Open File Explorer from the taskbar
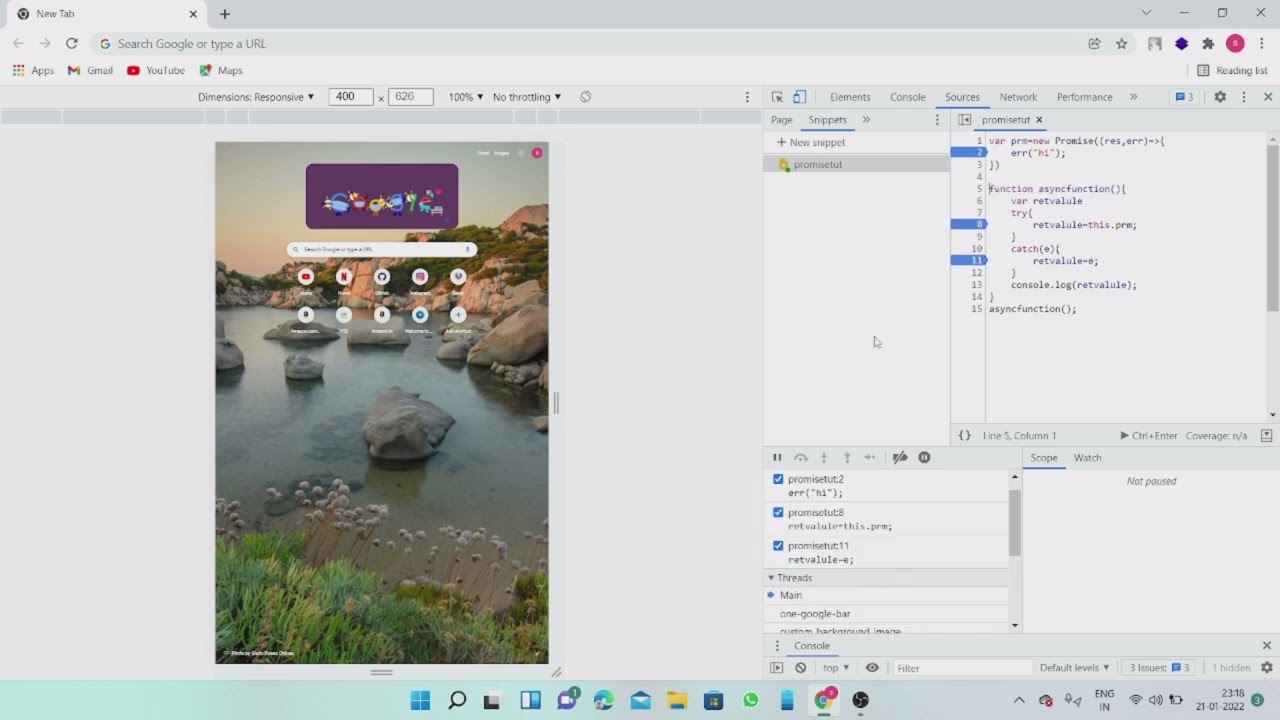 (677, 700)
